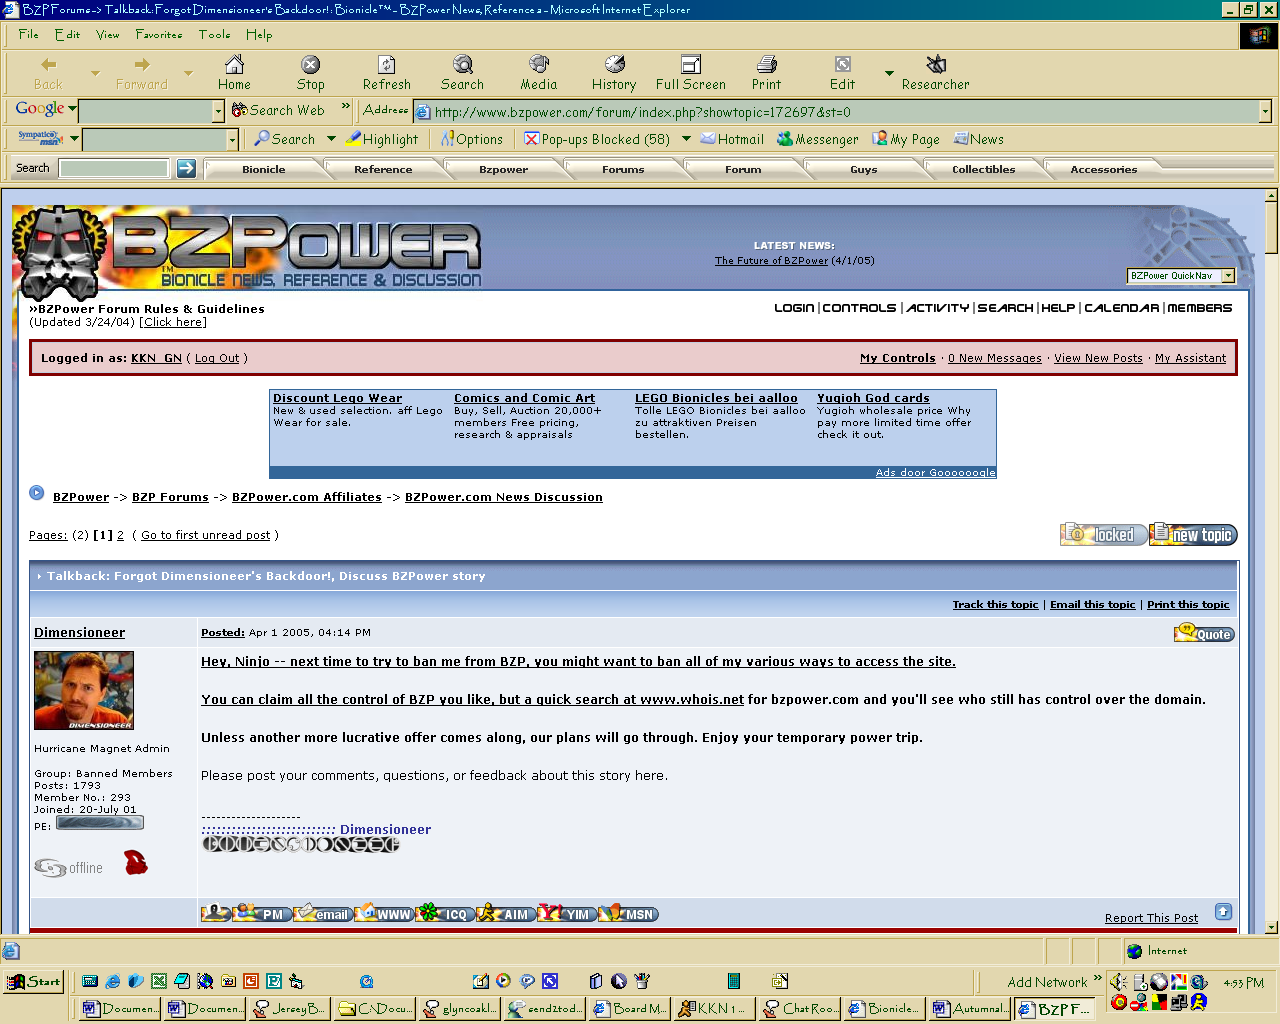Screen dimensions: 1280x1024
Task: Open the Pop-ups Blocked dropdown arrow
Action: [x=686, y=139]
